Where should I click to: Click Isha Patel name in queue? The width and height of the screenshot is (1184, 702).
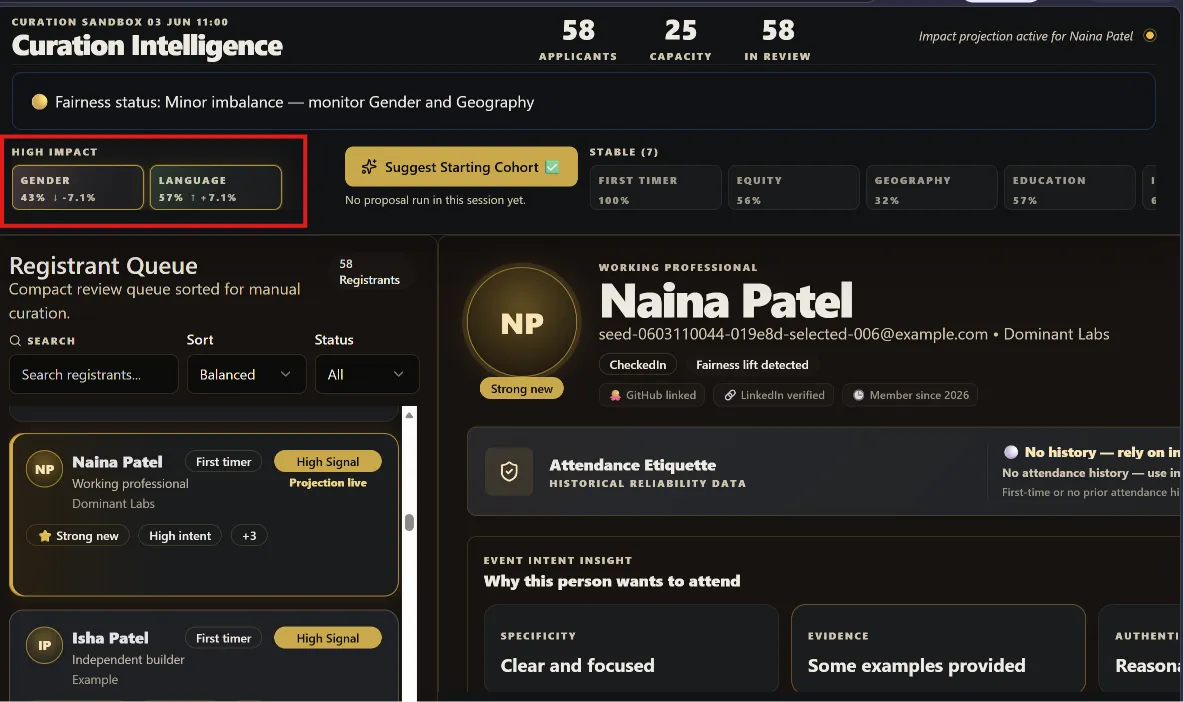coord(110,638)
